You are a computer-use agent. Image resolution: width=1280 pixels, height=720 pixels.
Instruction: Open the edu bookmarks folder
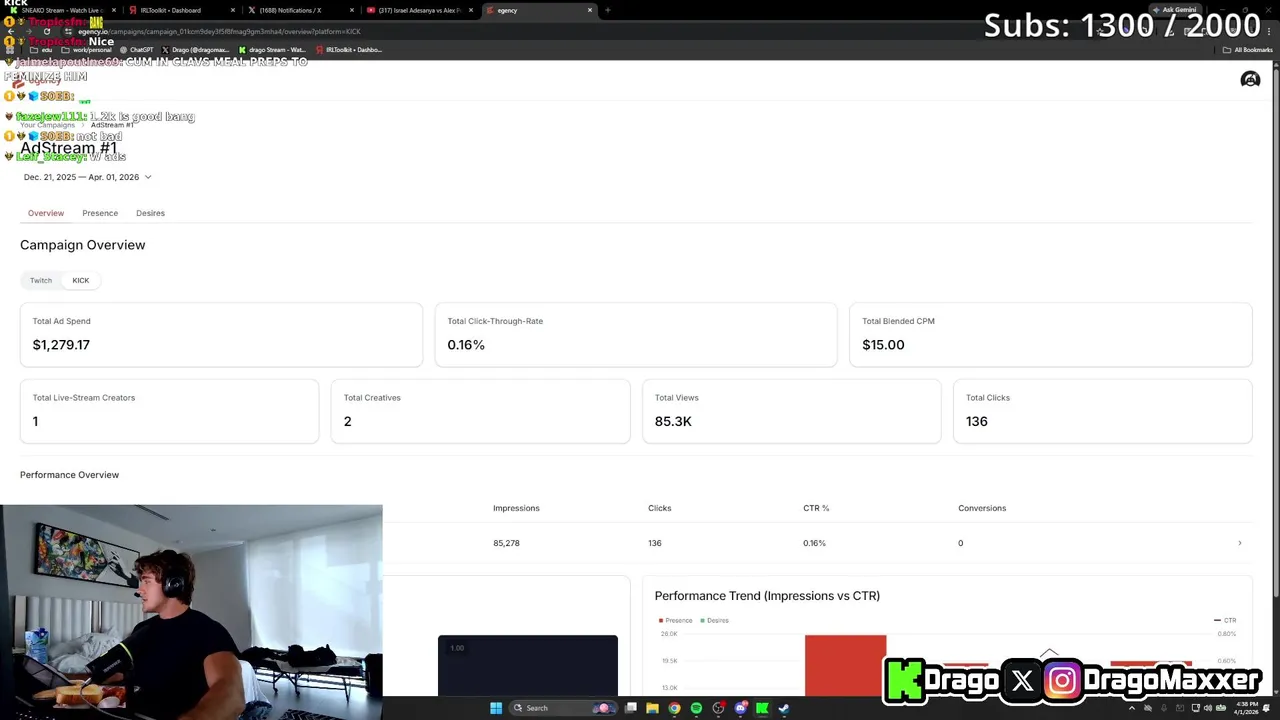point(41,50)
